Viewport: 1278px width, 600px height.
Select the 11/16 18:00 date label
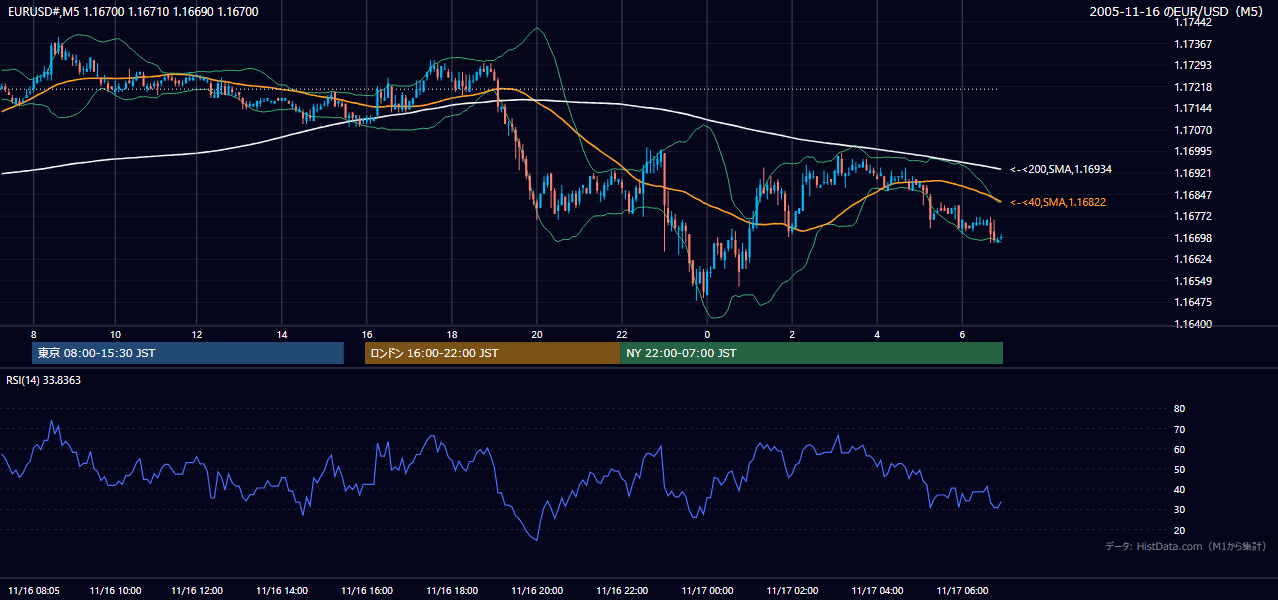[x=452, y=590]
